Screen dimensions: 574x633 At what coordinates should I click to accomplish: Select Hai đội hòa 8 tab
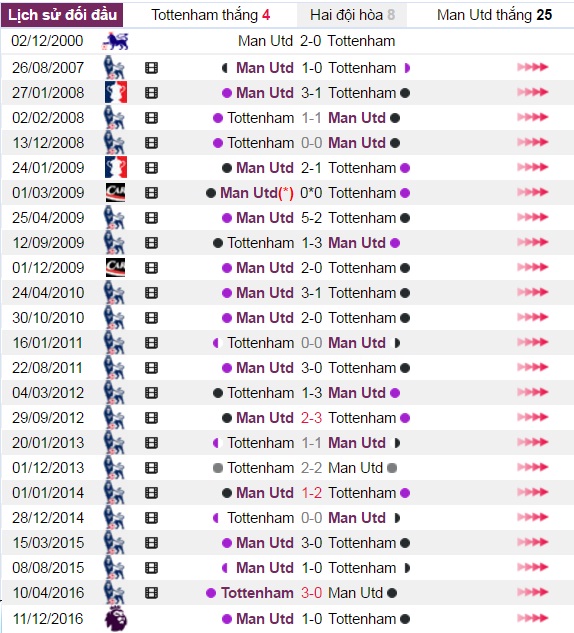(x=352, y=15)
